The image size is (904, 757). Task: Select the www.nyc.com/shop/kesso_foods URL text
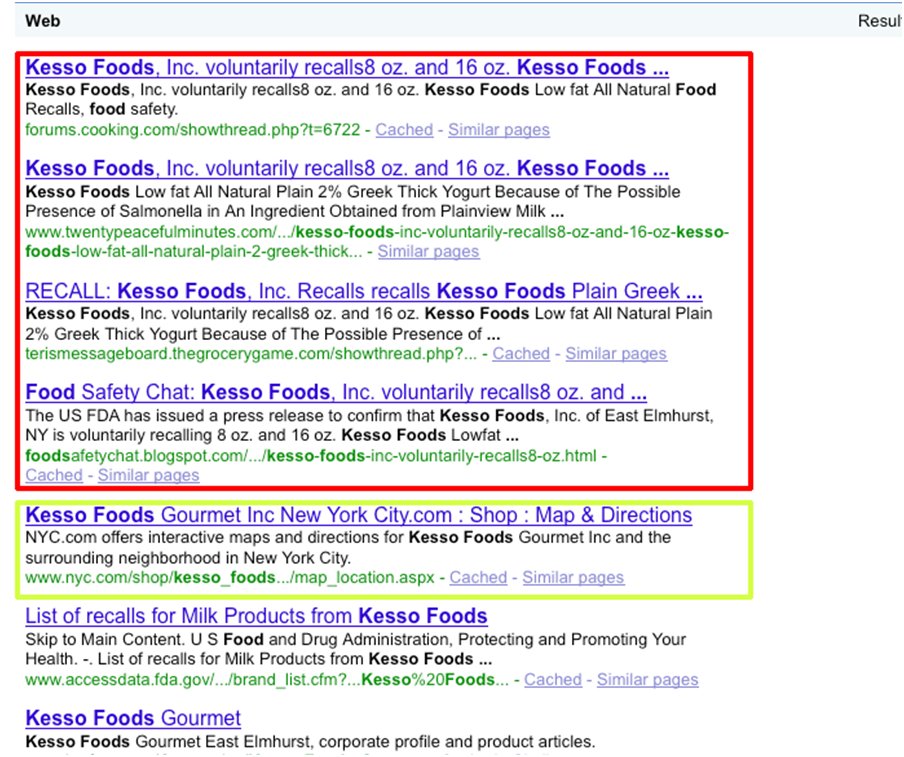[229, 577]
